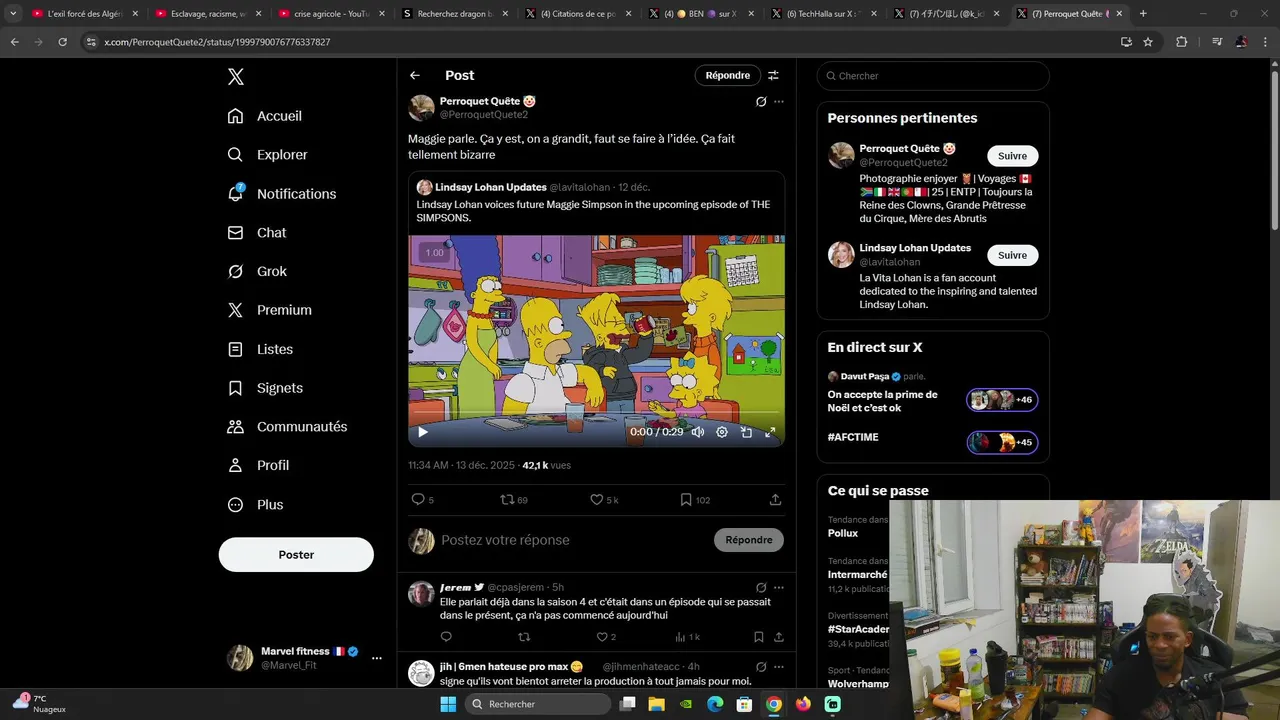This screenshot has width=1280, height=720.
Task: Open Chrome extensions puzzle icon
Action: pos(1181,42)
